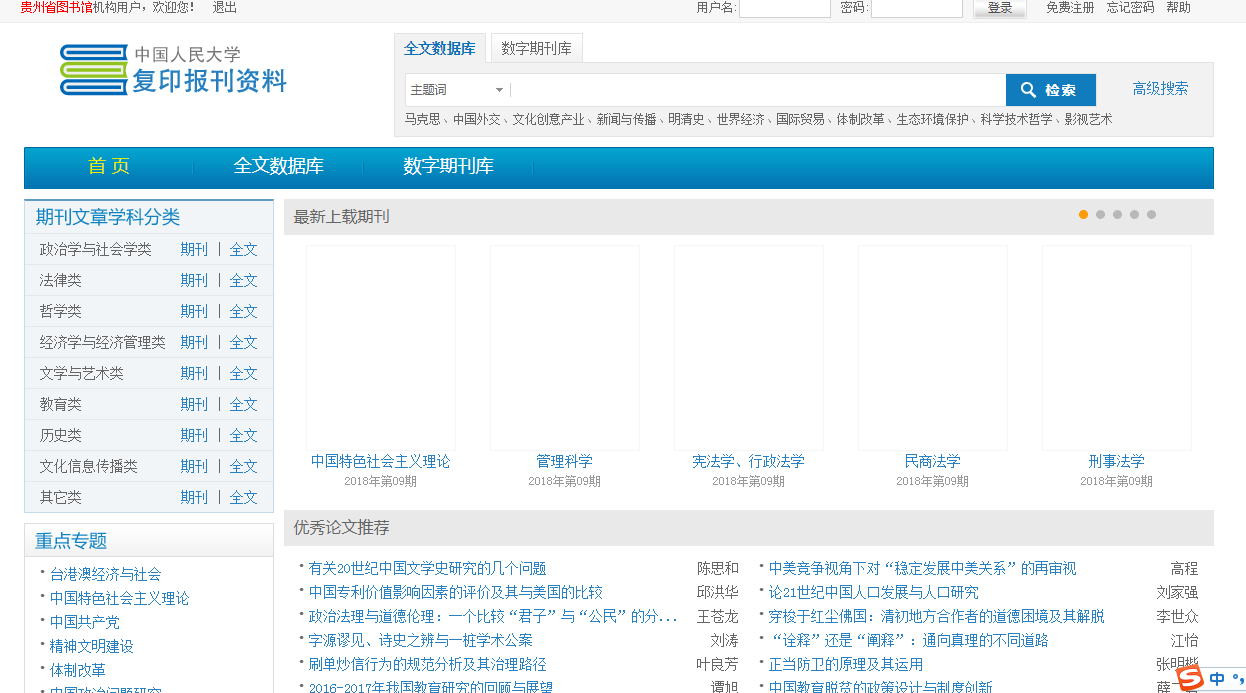Select 全文数据库 in the navigation bar
Image resolution: width=1246 pixels, height=693 pixels.
277,167
